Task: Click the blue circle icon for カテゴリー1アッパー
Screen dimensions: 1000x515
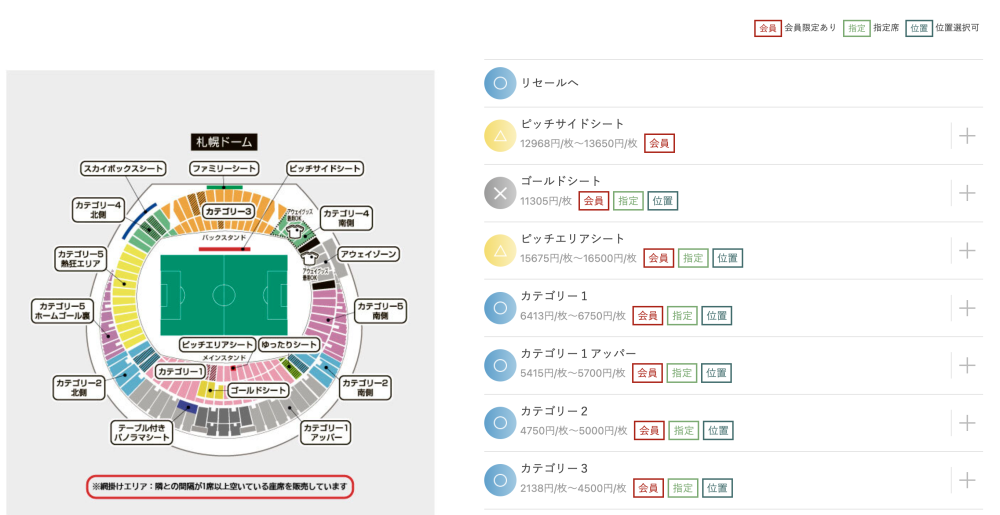Action: click(x=500, y=365)
